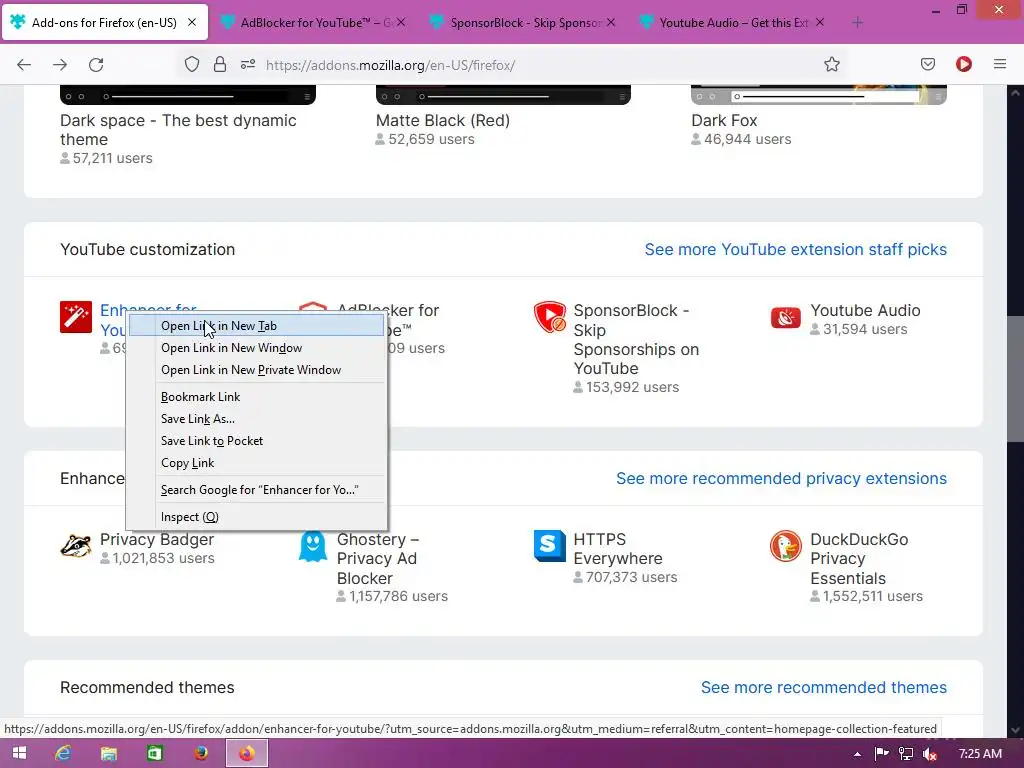Click the Enhancer for YouTube wand icon

(76, 317)
